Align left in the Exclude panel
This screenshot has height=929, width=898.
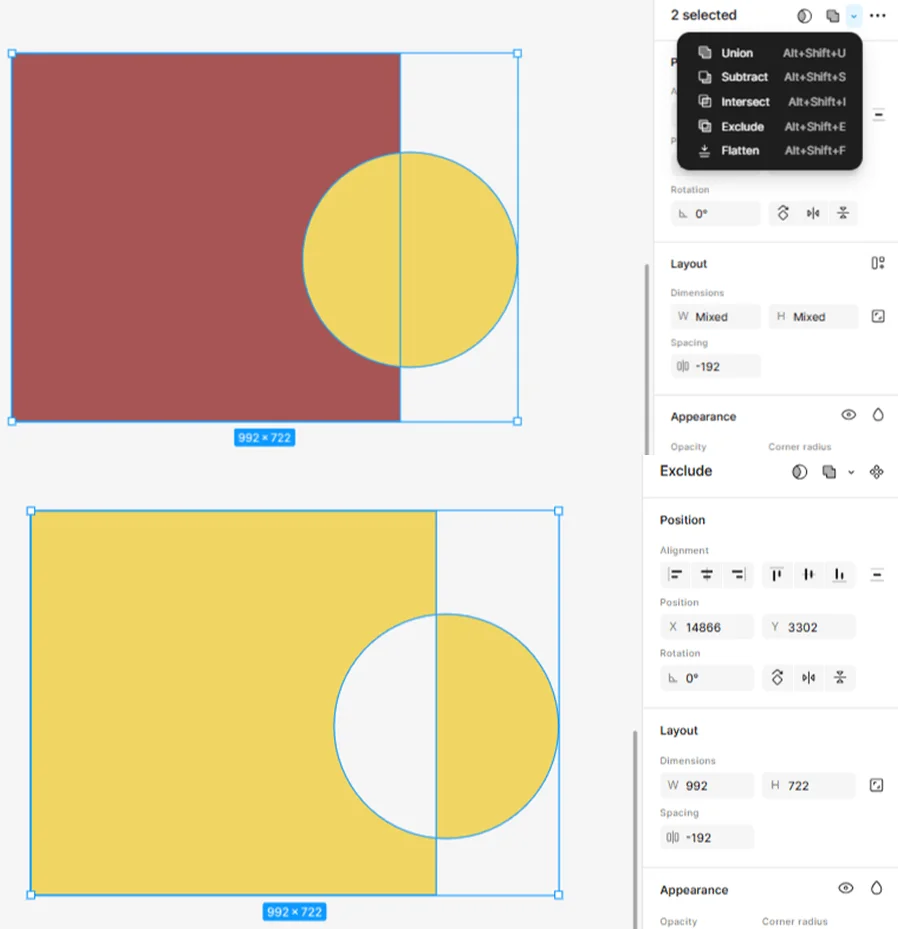tap(675, 574)
